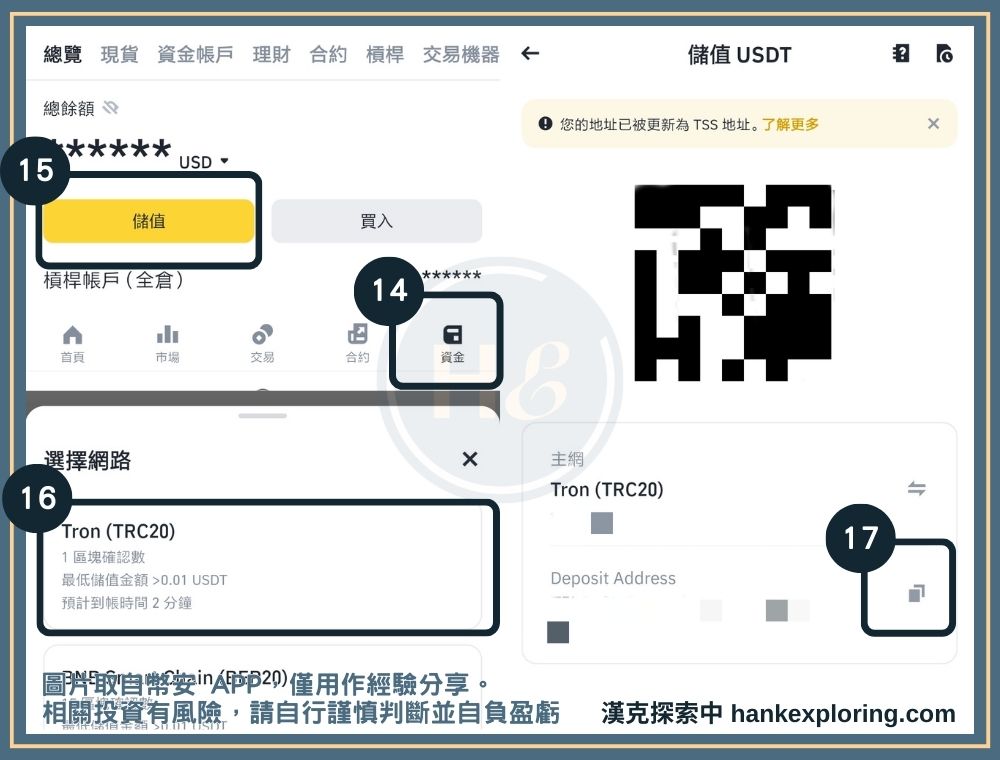Click 槓桿帳戶 (全倉) text
Image resolution: width=1000 pixels, height=760 pixels.
(114, 279)
